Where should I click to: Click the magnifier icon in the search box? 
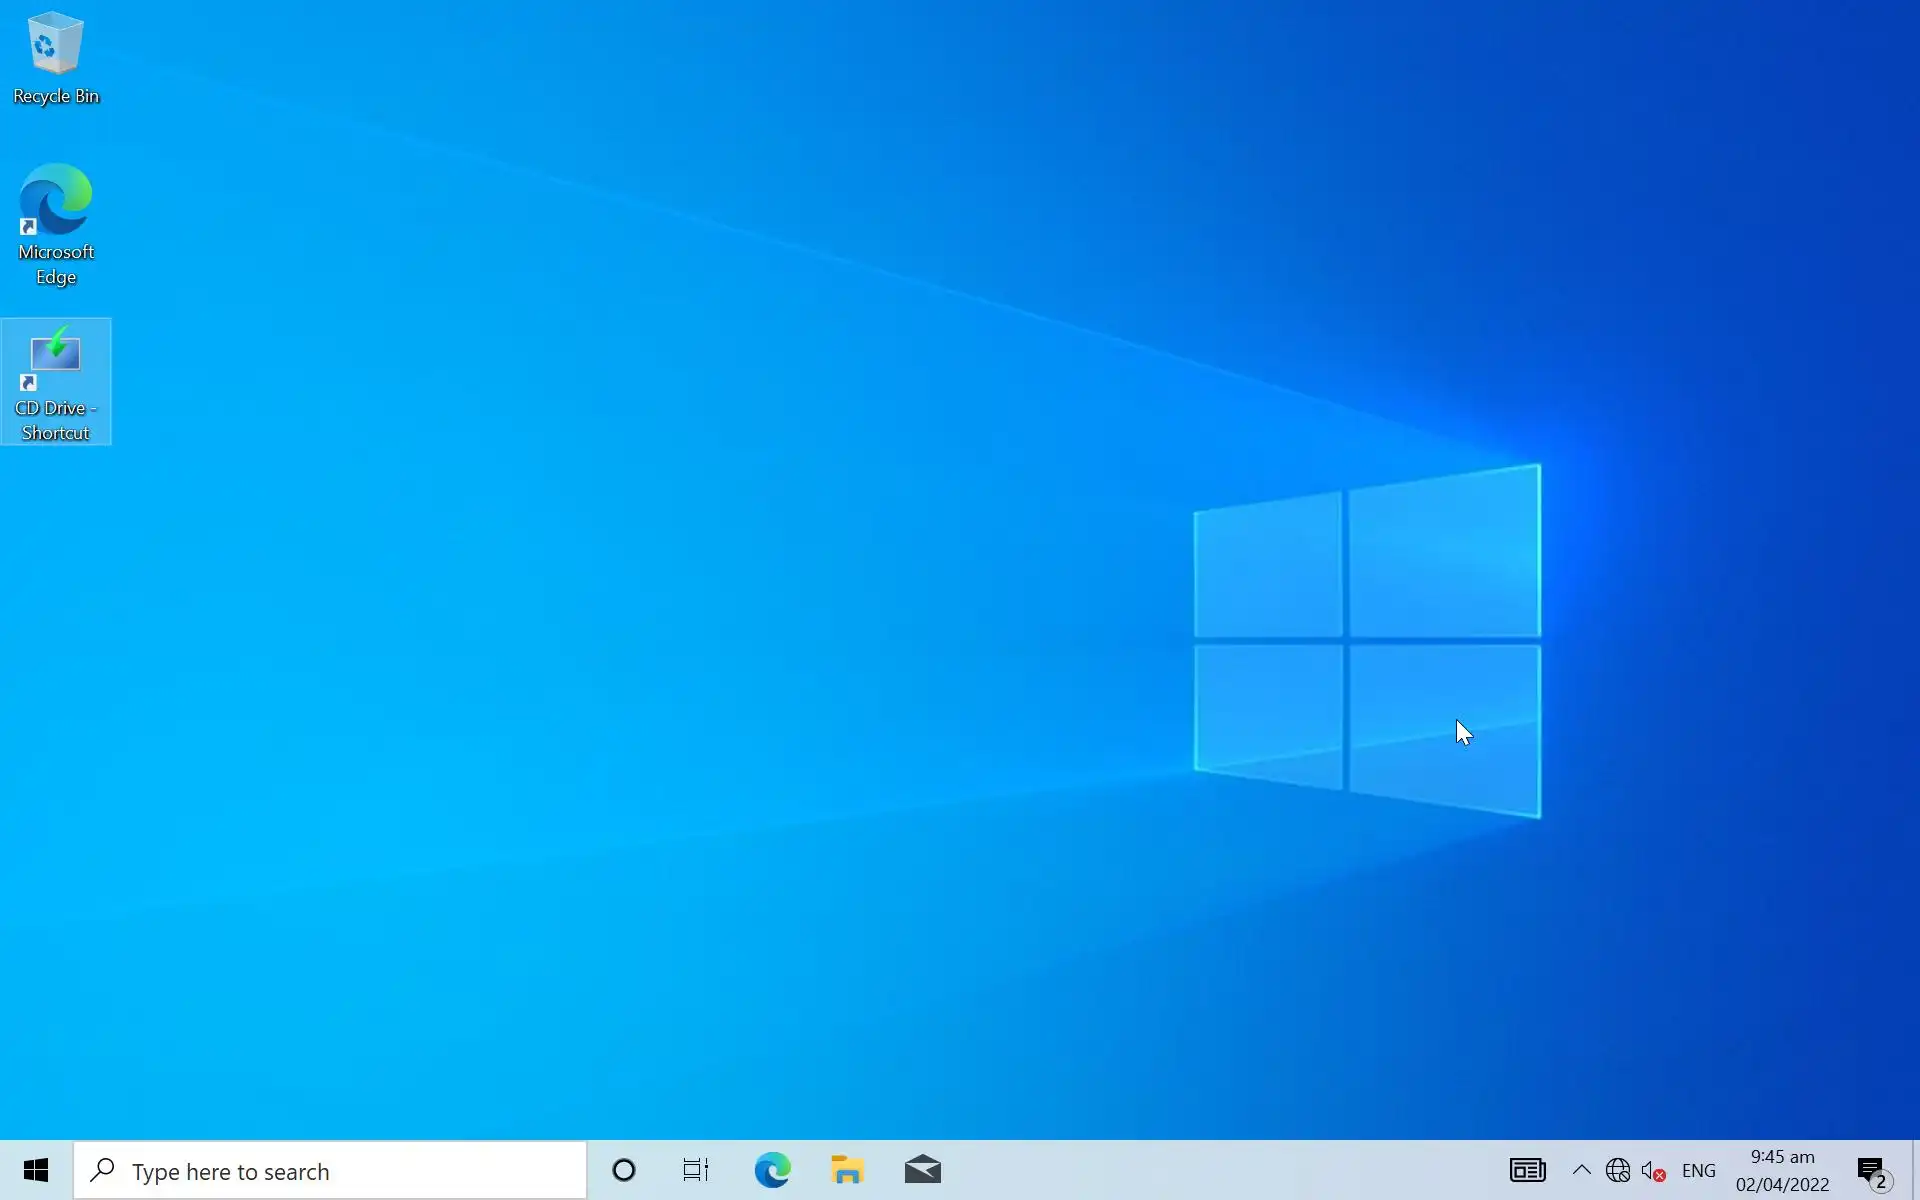tap(102, 1170)
